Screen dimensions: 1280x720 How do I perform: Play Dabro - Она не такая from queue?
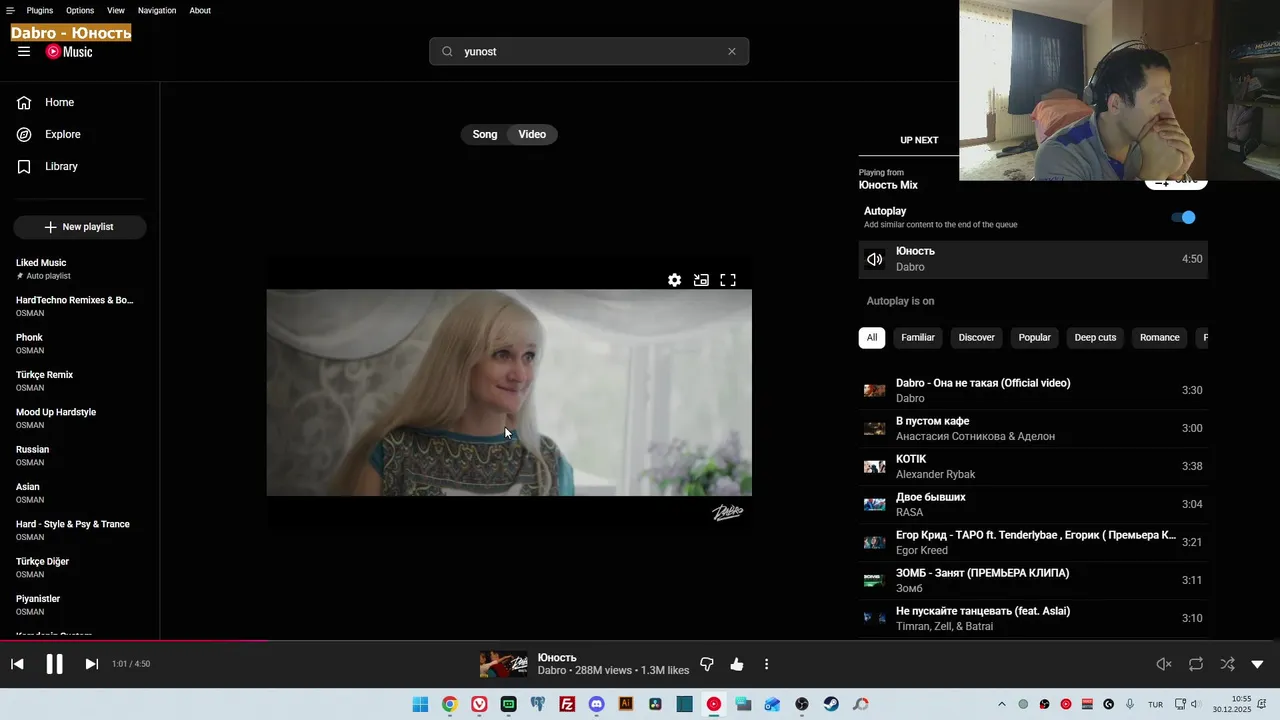(1033, 390)
